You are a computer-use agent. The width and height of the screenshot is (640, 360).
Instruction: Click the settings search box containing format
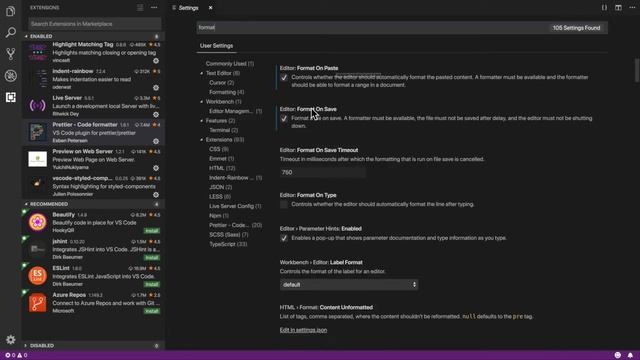[402, 28]
